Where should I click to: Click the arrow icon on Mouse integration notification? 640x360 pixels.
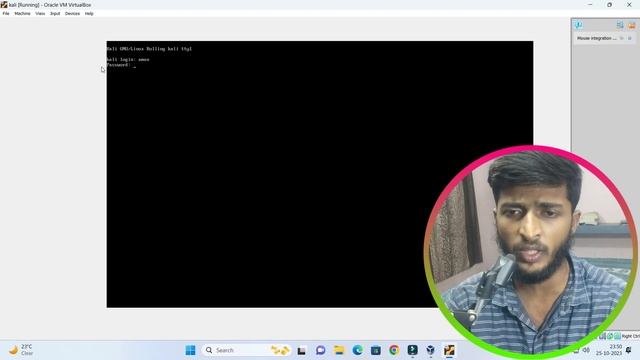pyautogui.click(x=622, y=38)
